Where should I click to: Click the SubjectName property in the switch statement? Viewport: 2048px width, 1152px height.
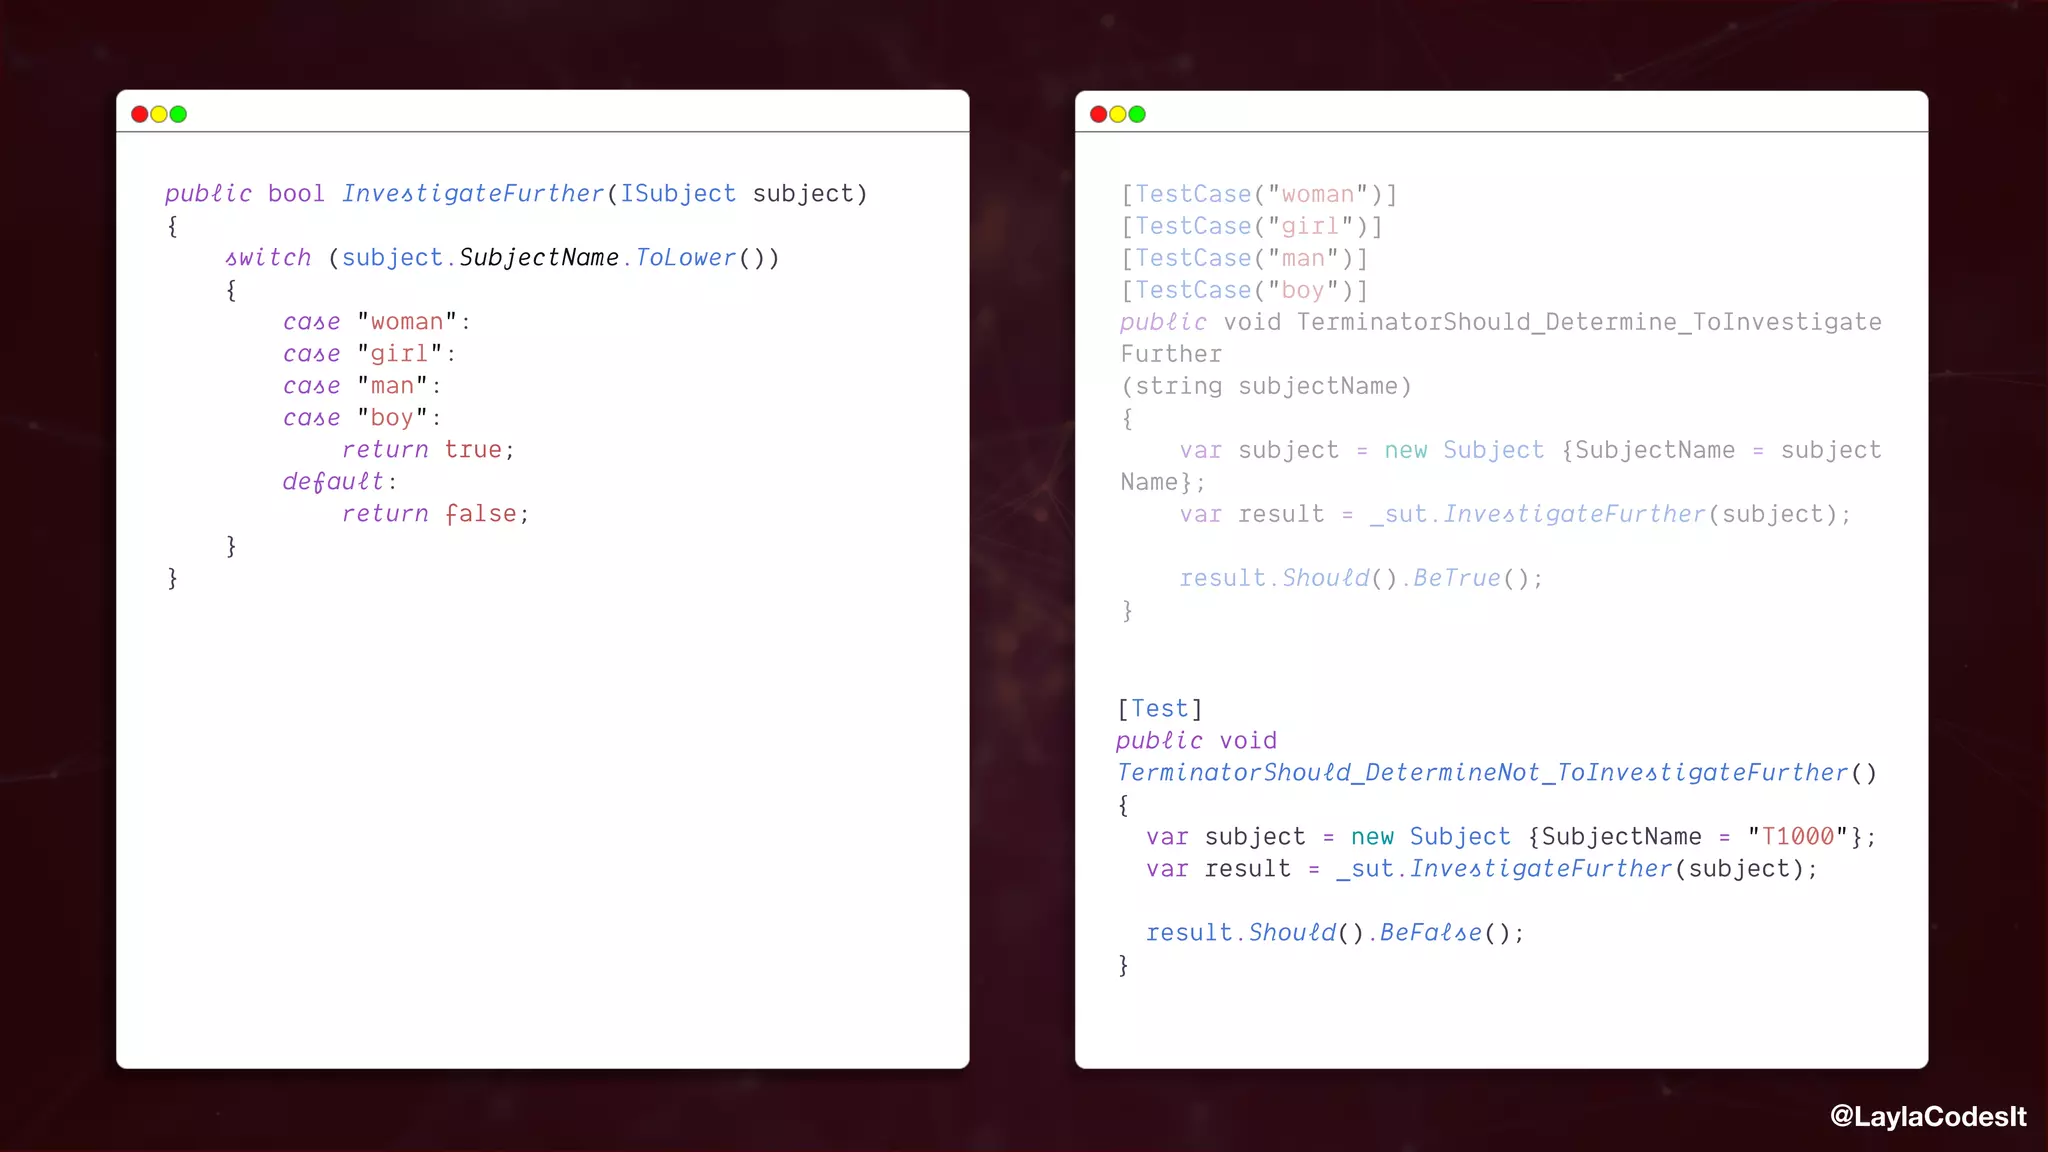539,258
